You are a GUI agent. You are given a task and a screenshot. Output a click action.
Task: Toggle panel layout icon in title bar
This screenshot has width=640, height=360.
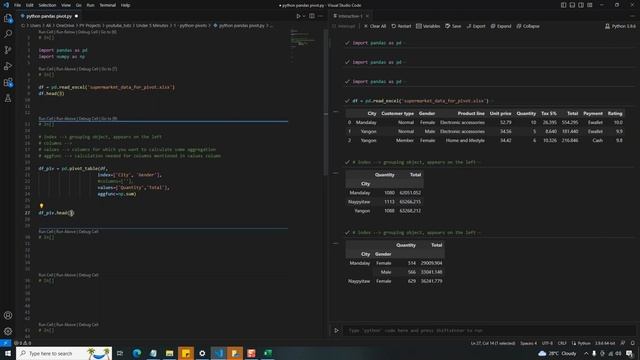point(572,5)
